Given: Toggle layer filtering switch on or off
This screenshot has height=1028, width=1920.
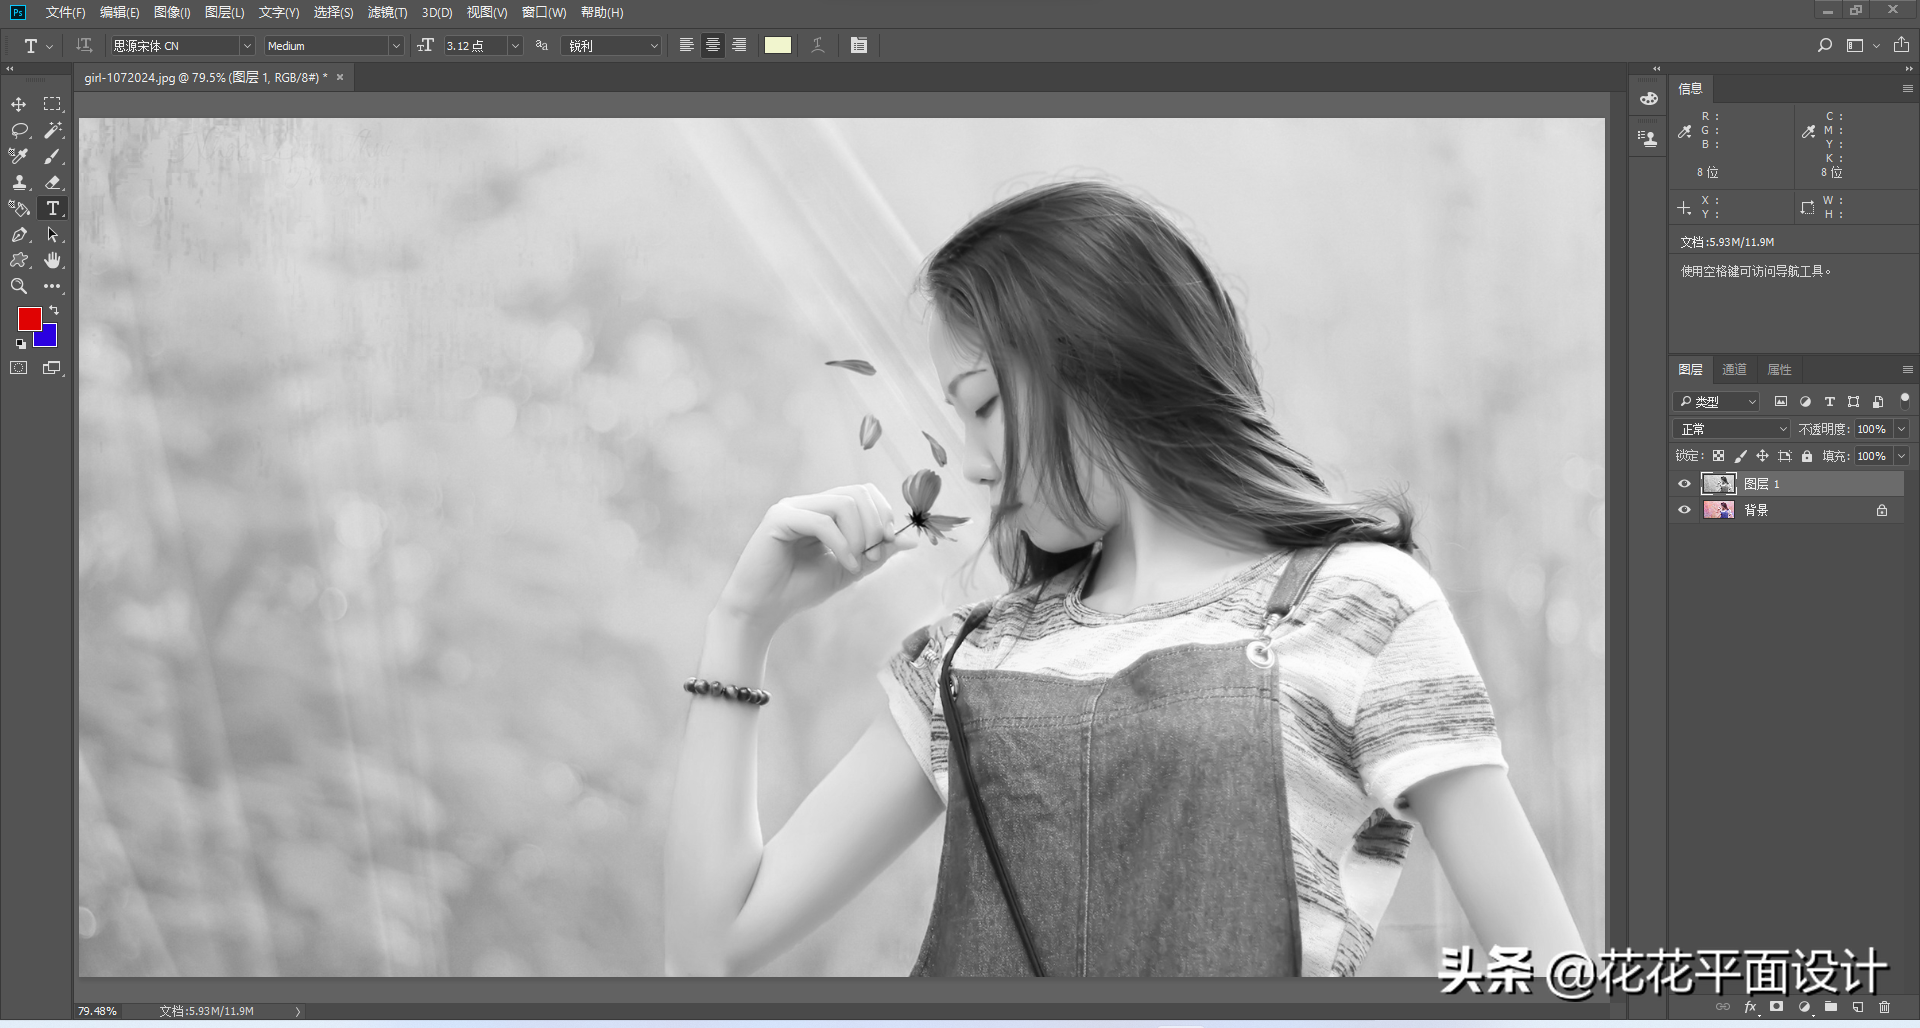Looking at the screenshot, I should coord(1904,400).
